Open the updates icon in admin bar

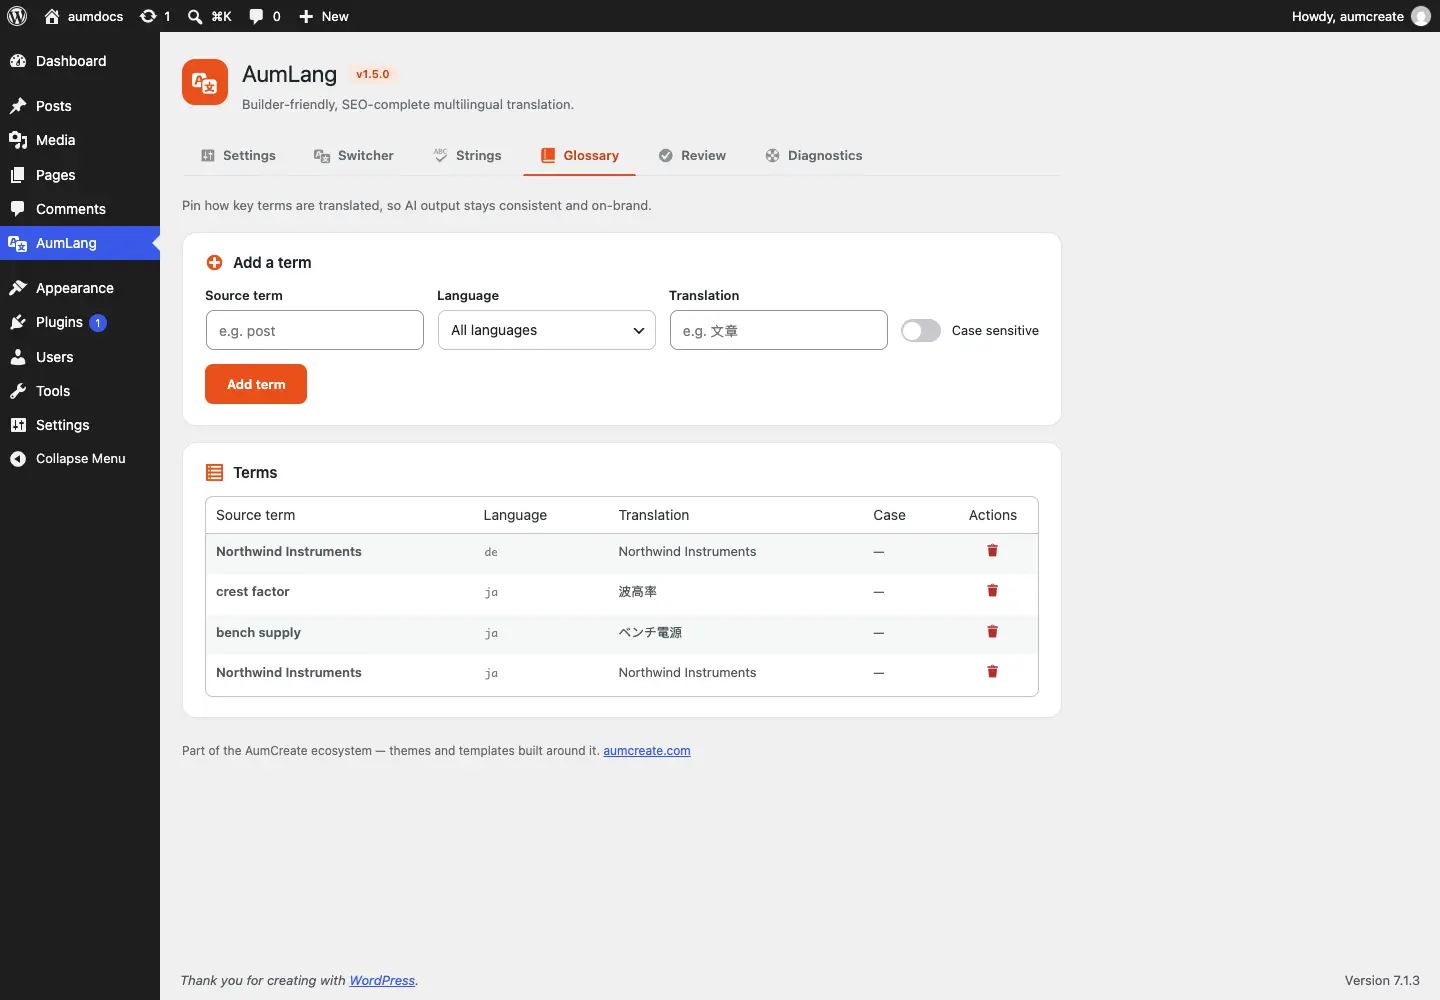155,16
